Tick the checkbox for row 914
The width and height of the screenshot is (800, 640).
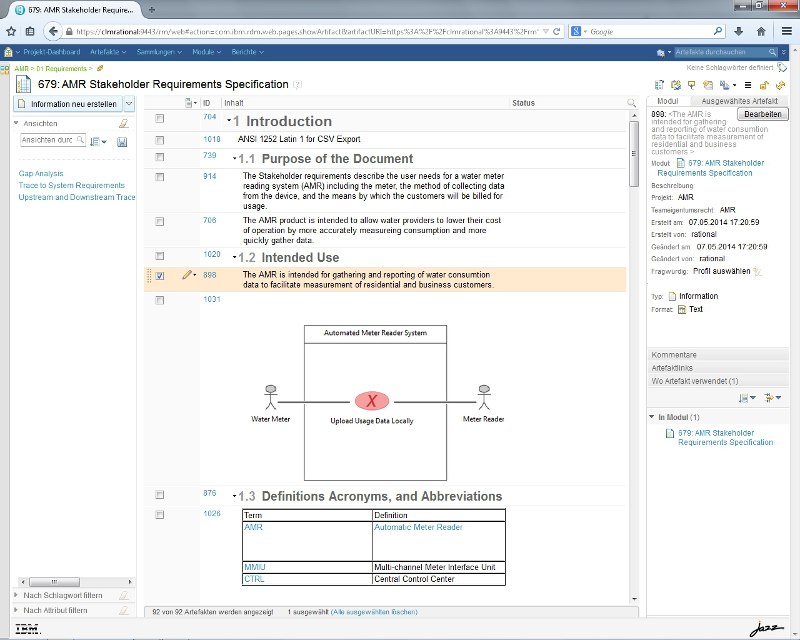pyautogui.click(x=160, y=177)
